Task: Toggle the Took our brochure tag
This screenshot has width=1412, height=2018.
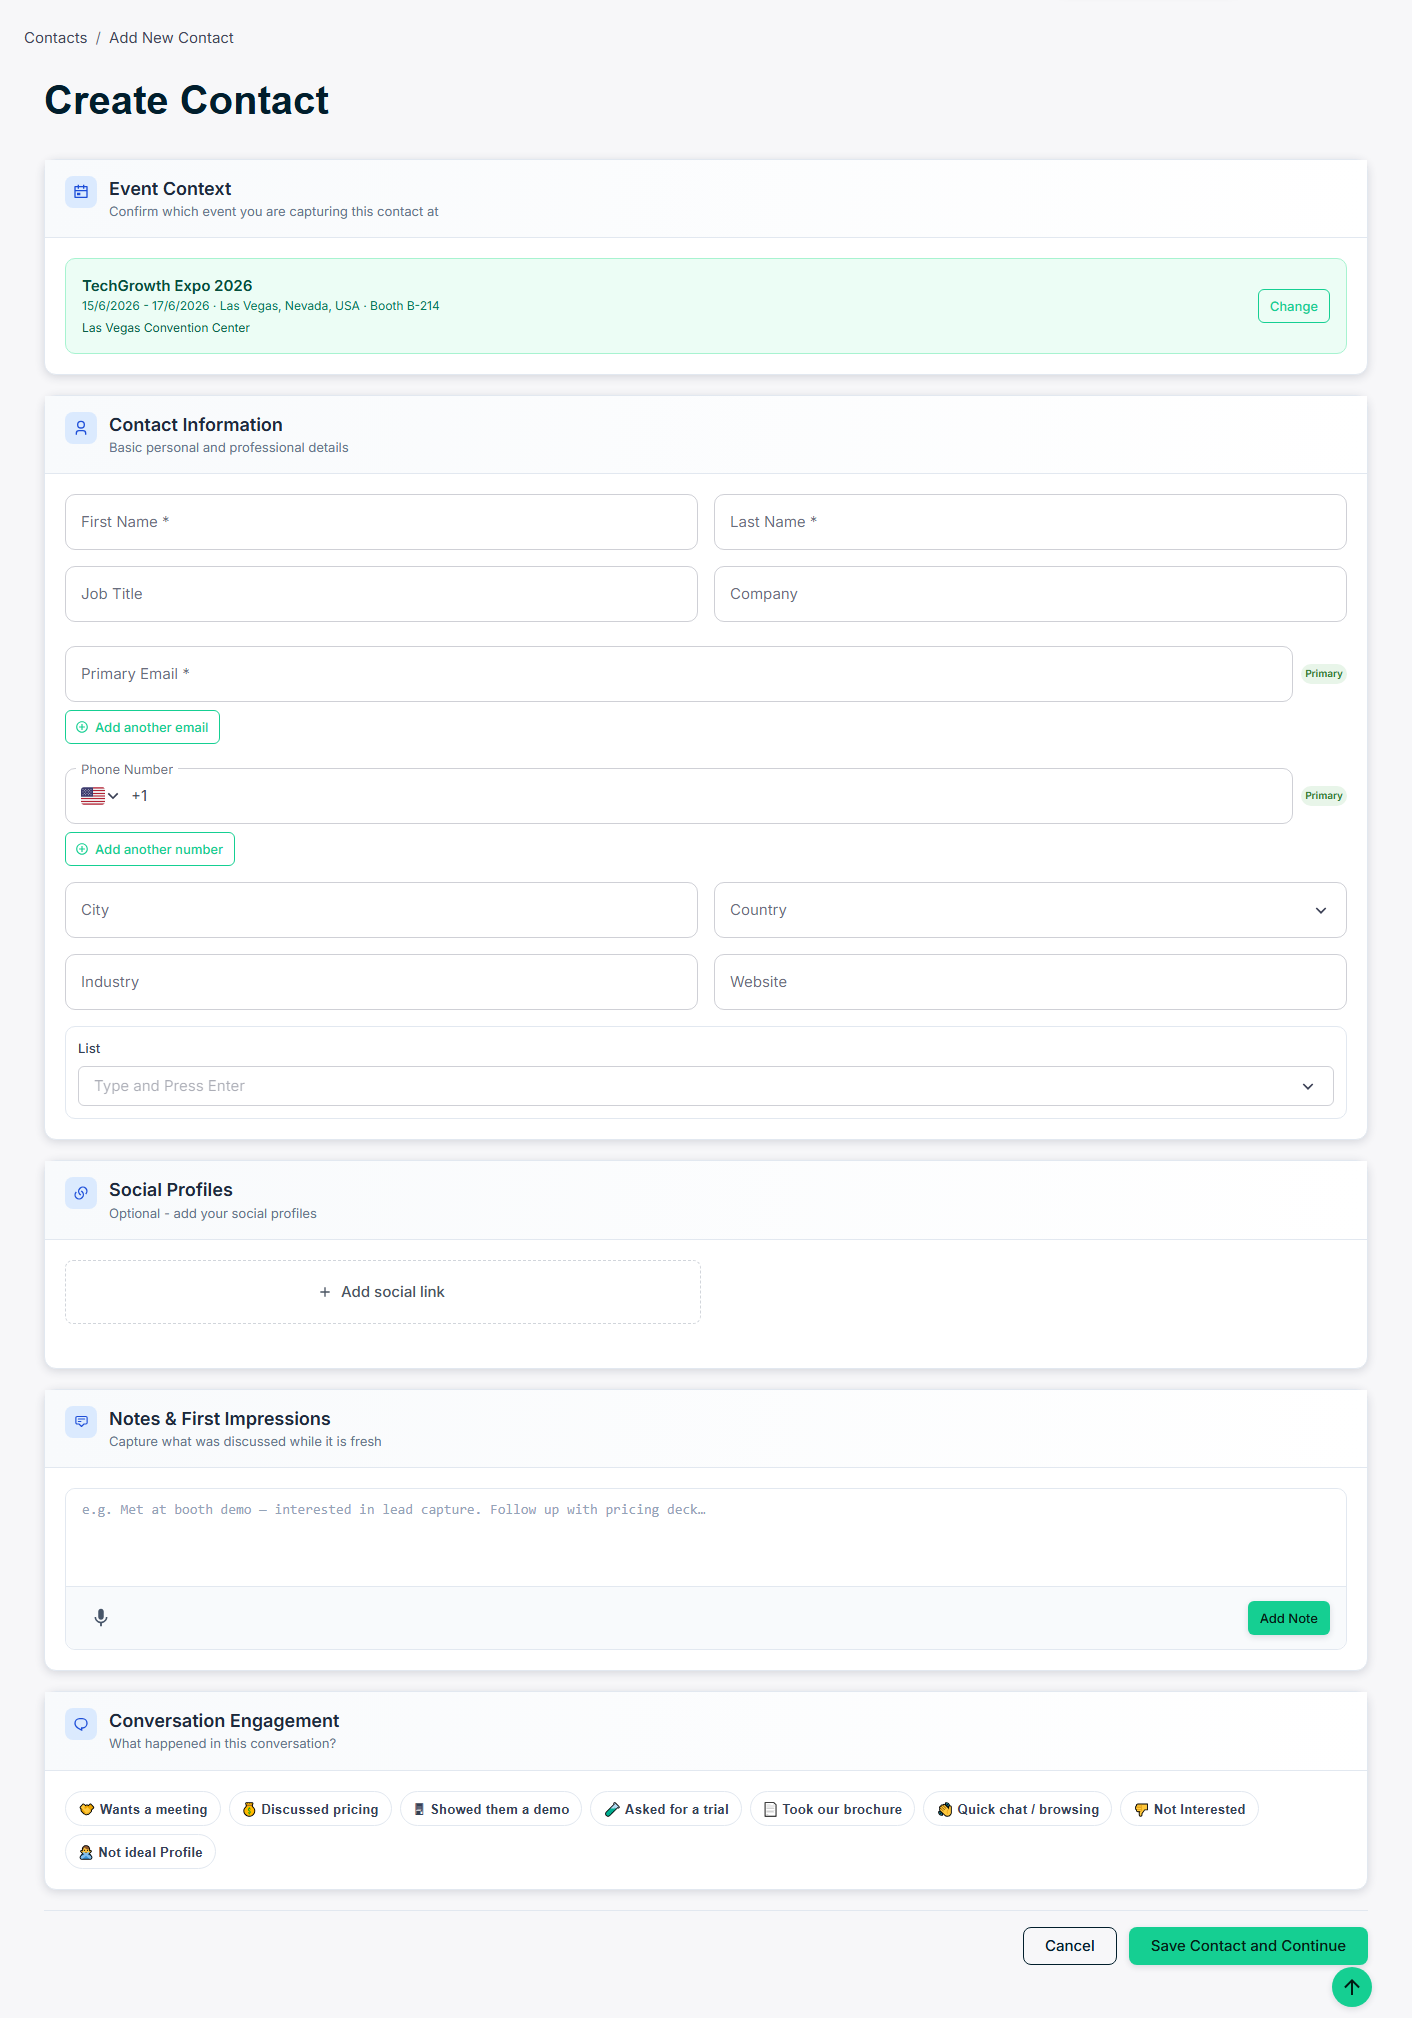Action: (832, 1808)
